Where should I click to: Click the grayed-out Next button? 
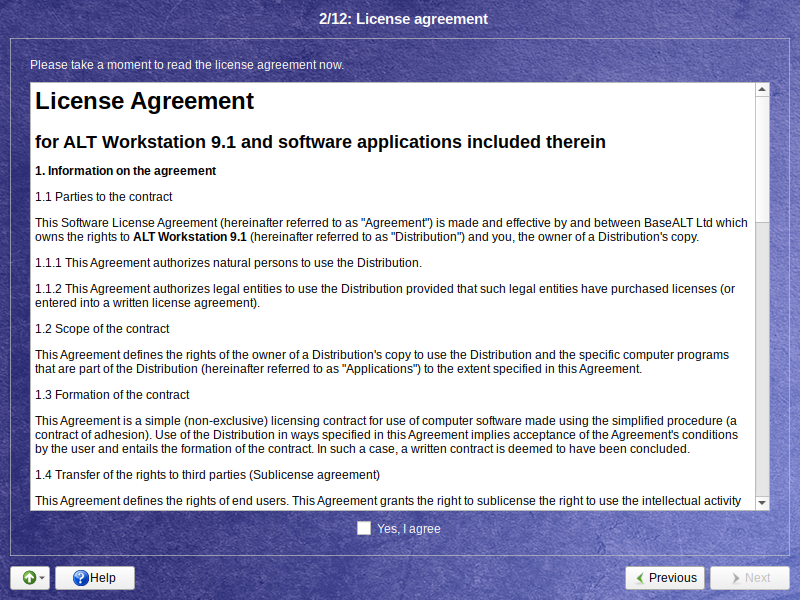pyautogui.click(x=750, y=578)
